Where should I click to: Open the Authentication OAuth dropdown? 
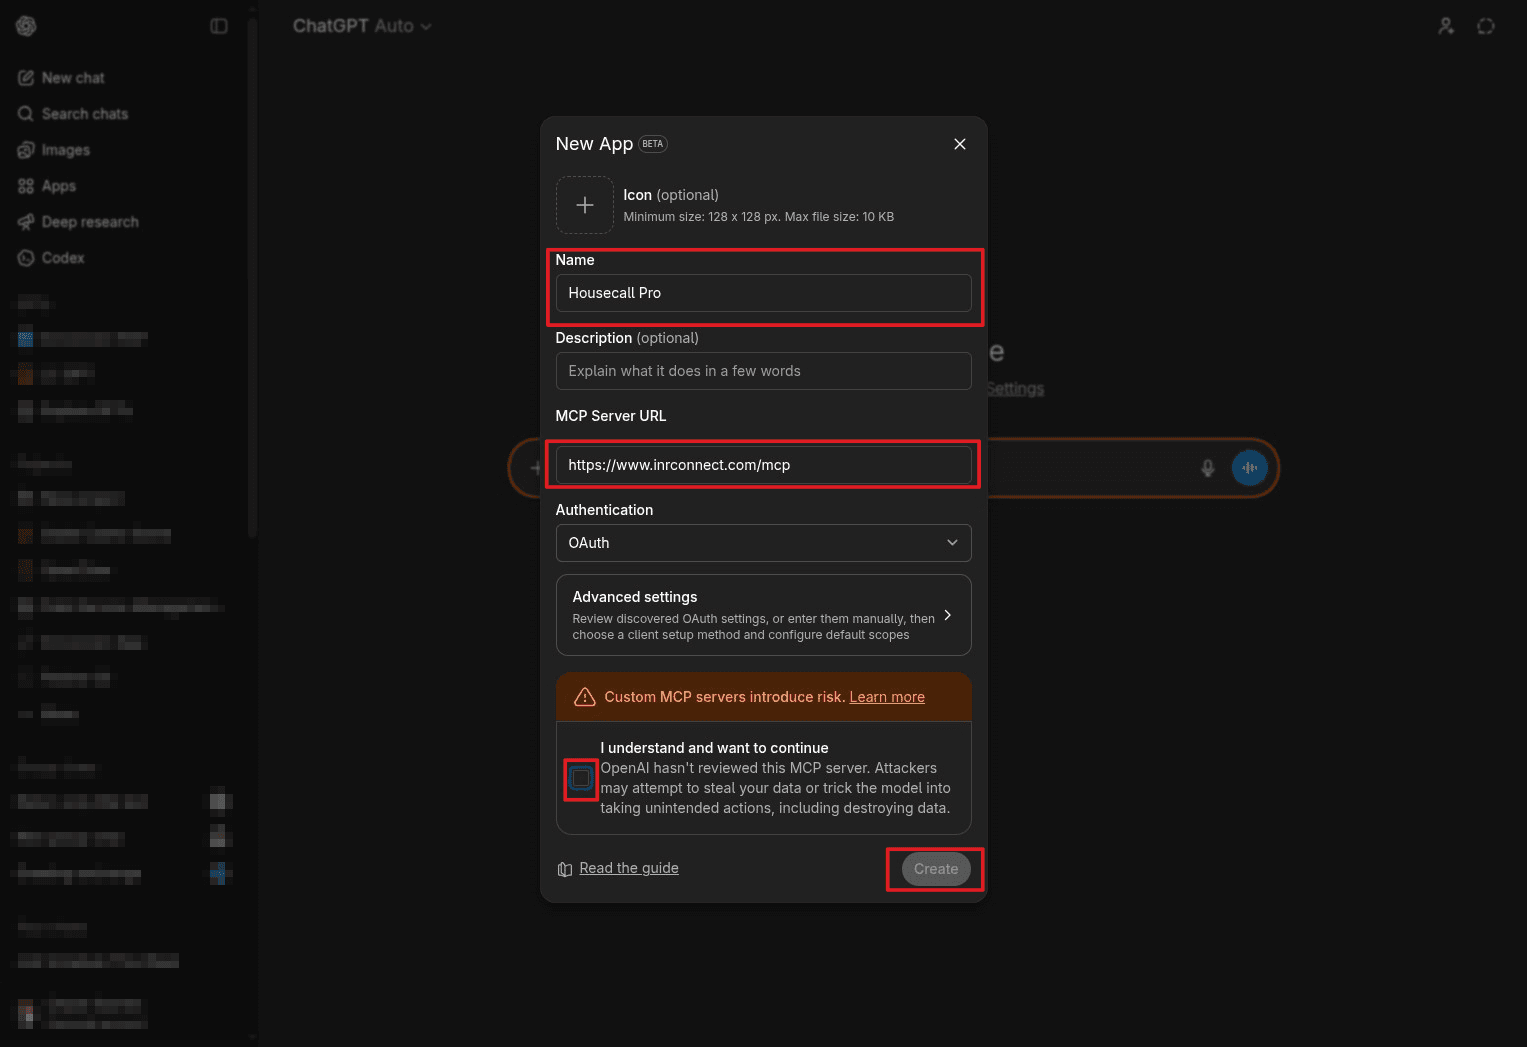[x=763, y=543]
